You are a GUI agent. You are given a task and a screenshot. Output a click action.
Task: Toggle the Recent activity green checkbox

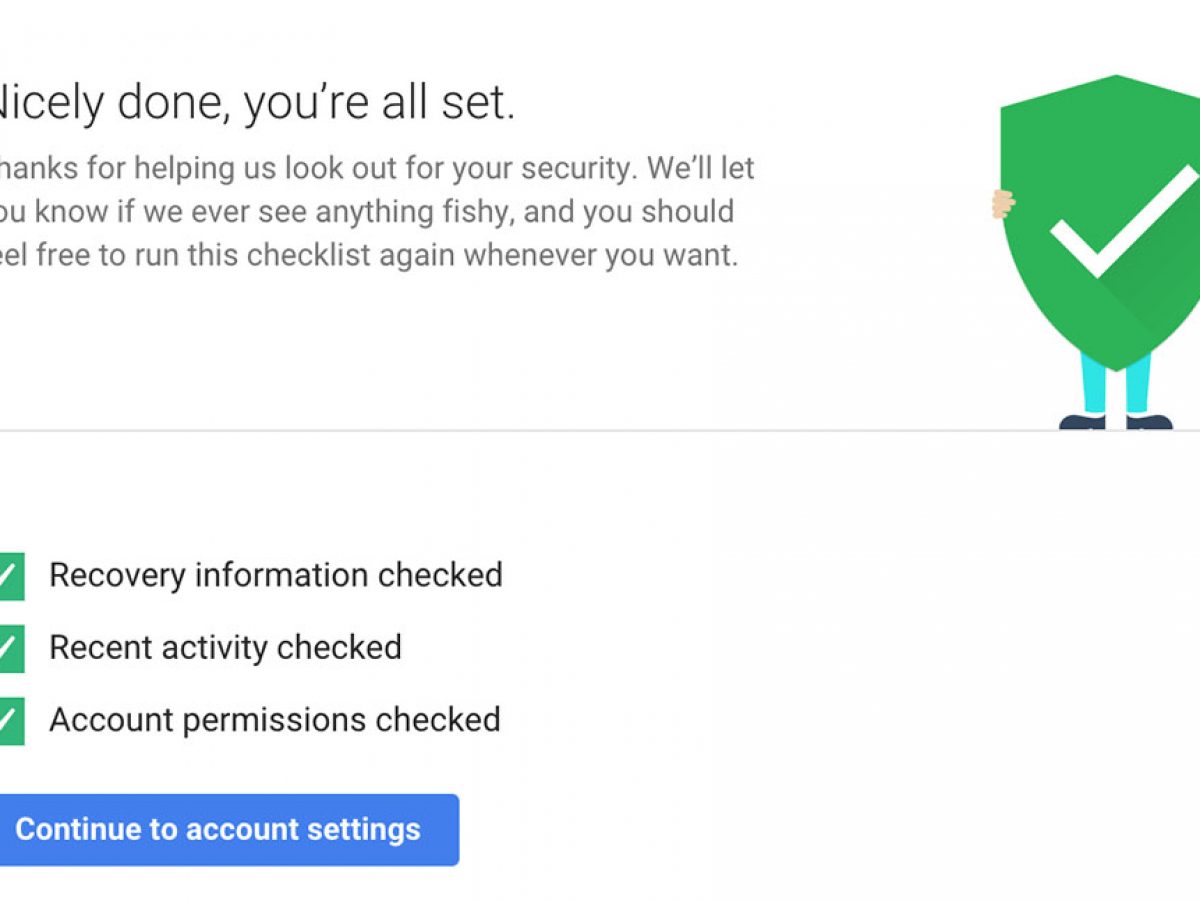coord(10,648)
